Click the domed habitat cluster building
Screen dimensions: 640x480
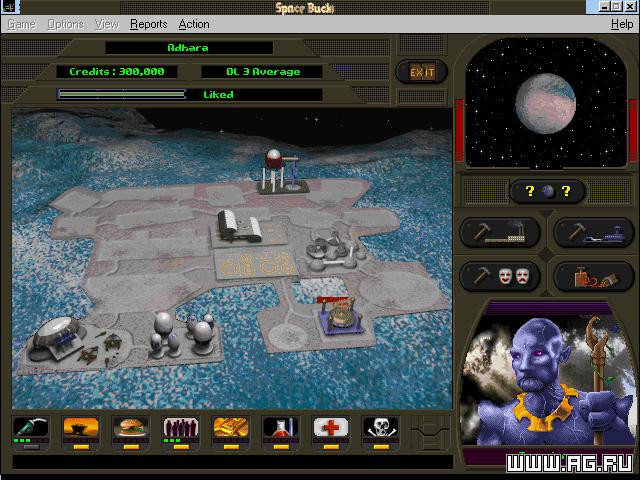[335, 251]
